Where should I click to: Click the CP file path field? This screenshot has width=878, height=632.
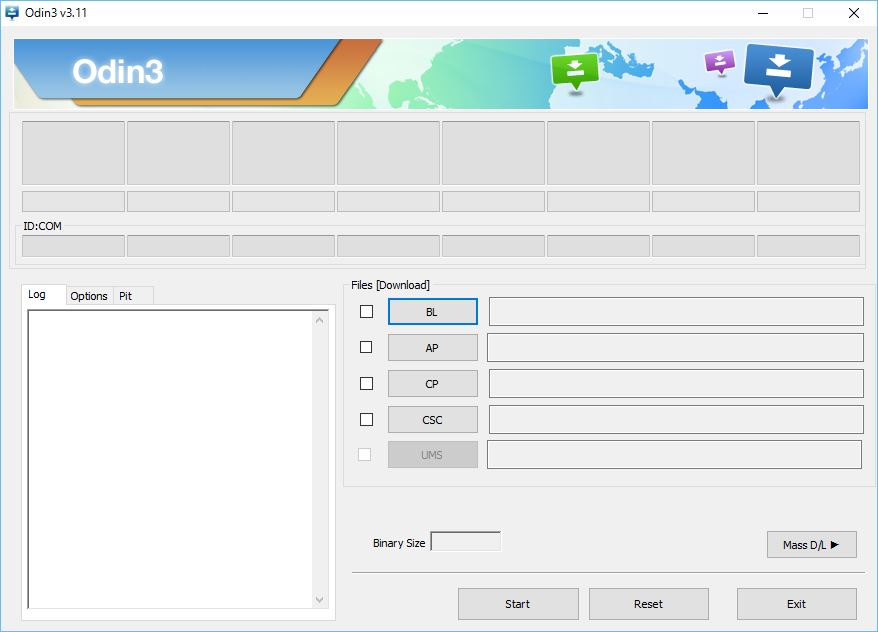point(676,383)
